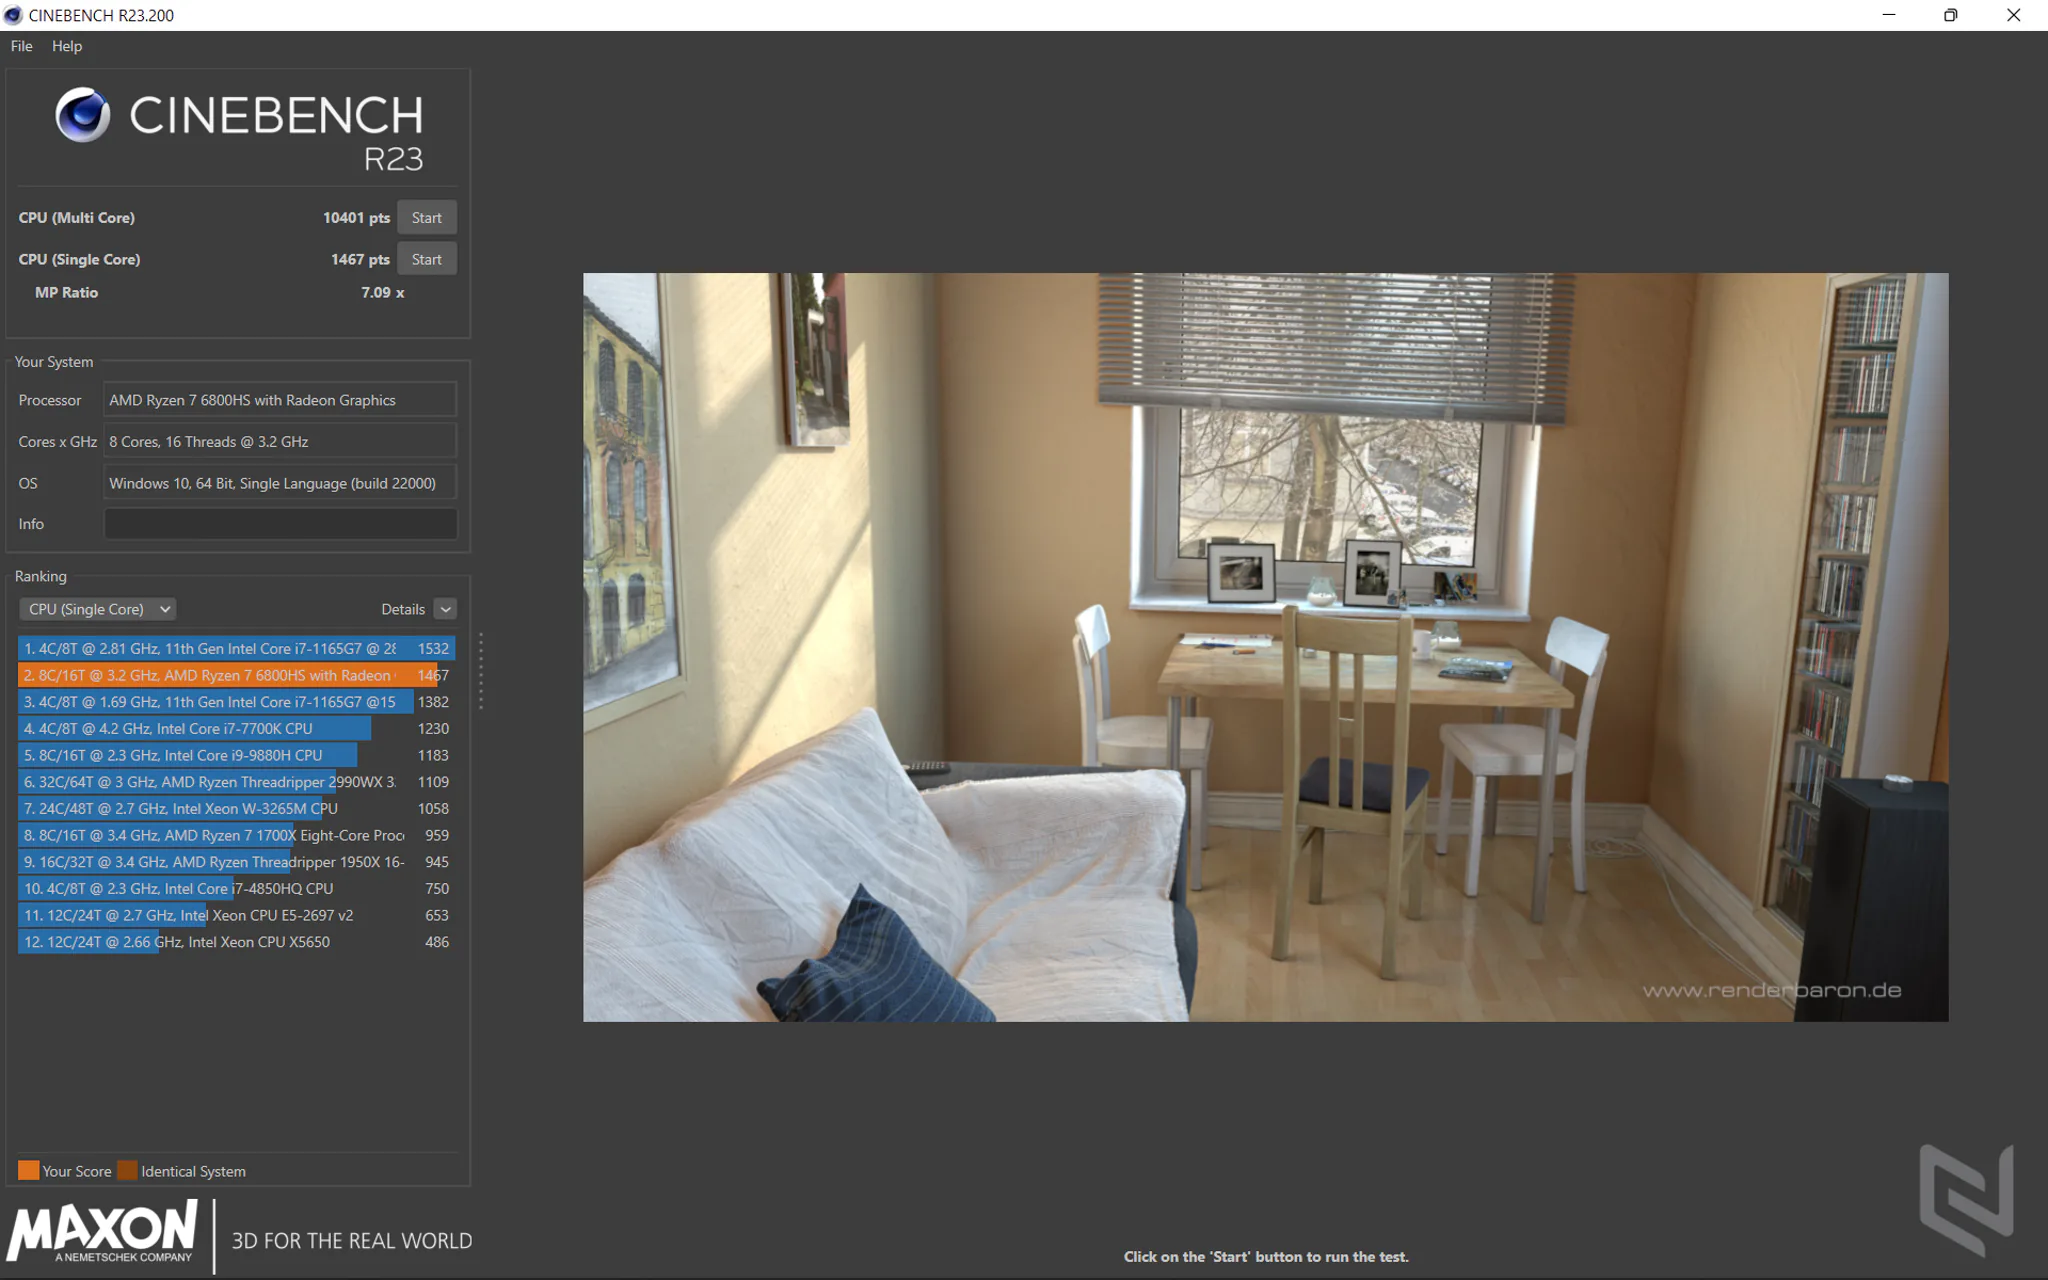Select the Intel Xeon W-3265M ranking row

(236, 808)
